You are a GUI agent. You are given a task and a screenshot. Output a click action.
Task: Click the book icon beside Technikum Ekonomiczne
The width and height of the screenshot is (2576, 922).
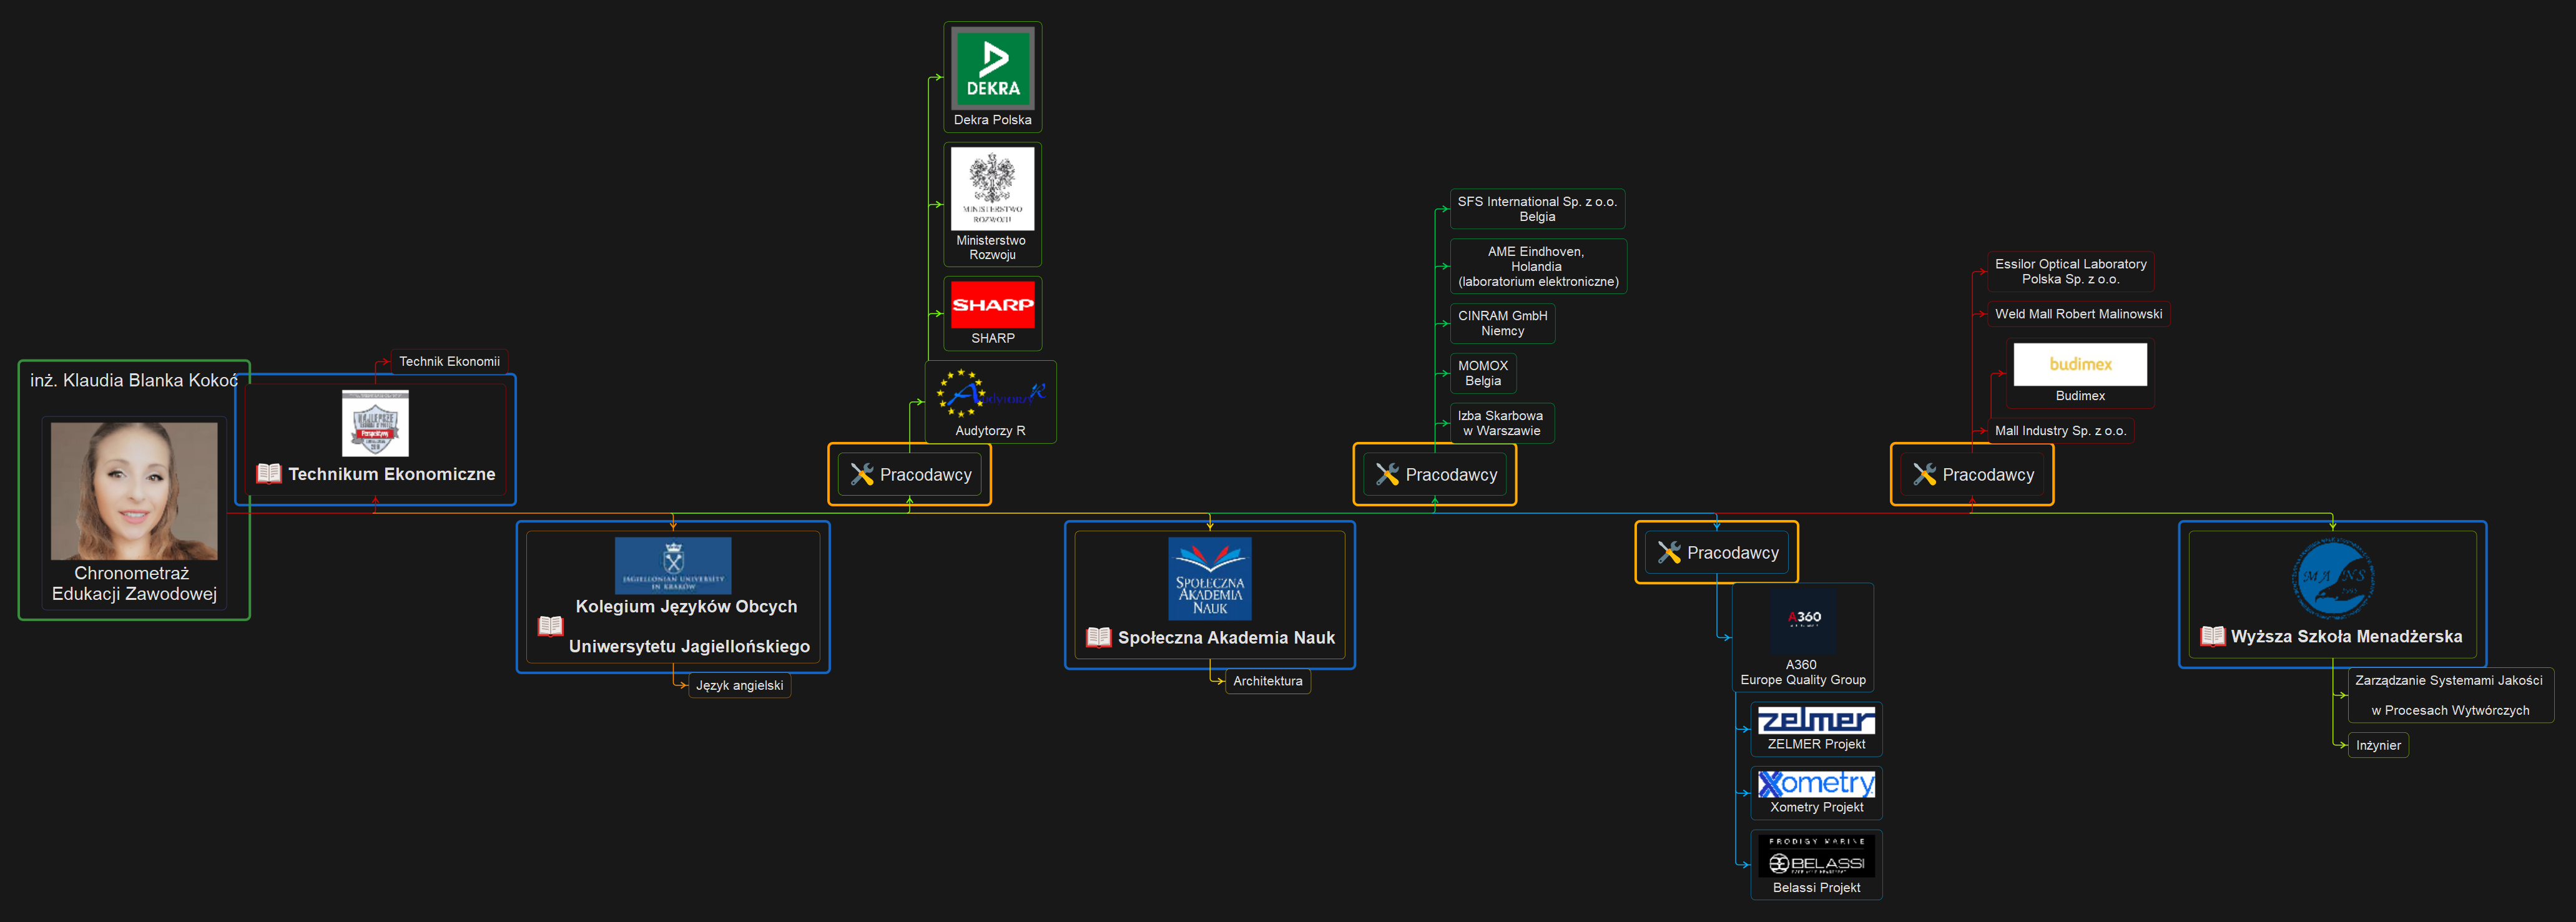tap(269, 473)
